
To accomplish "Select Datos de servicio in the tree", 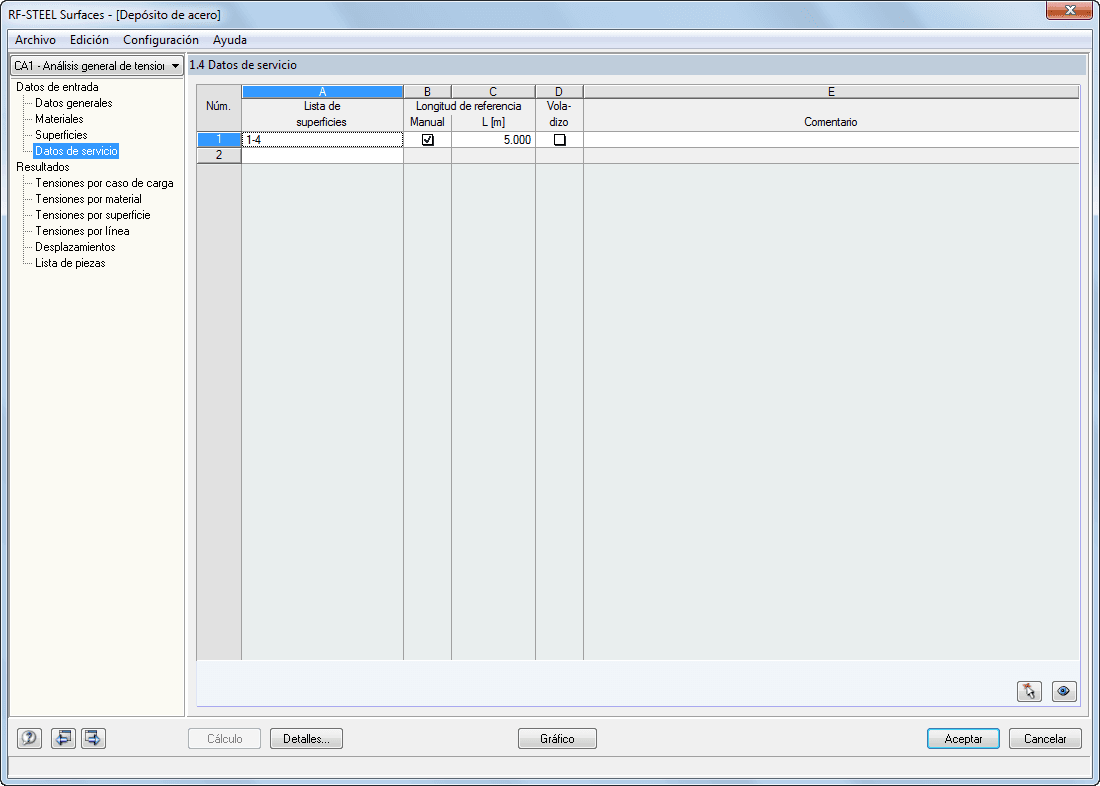I will 76,151.
